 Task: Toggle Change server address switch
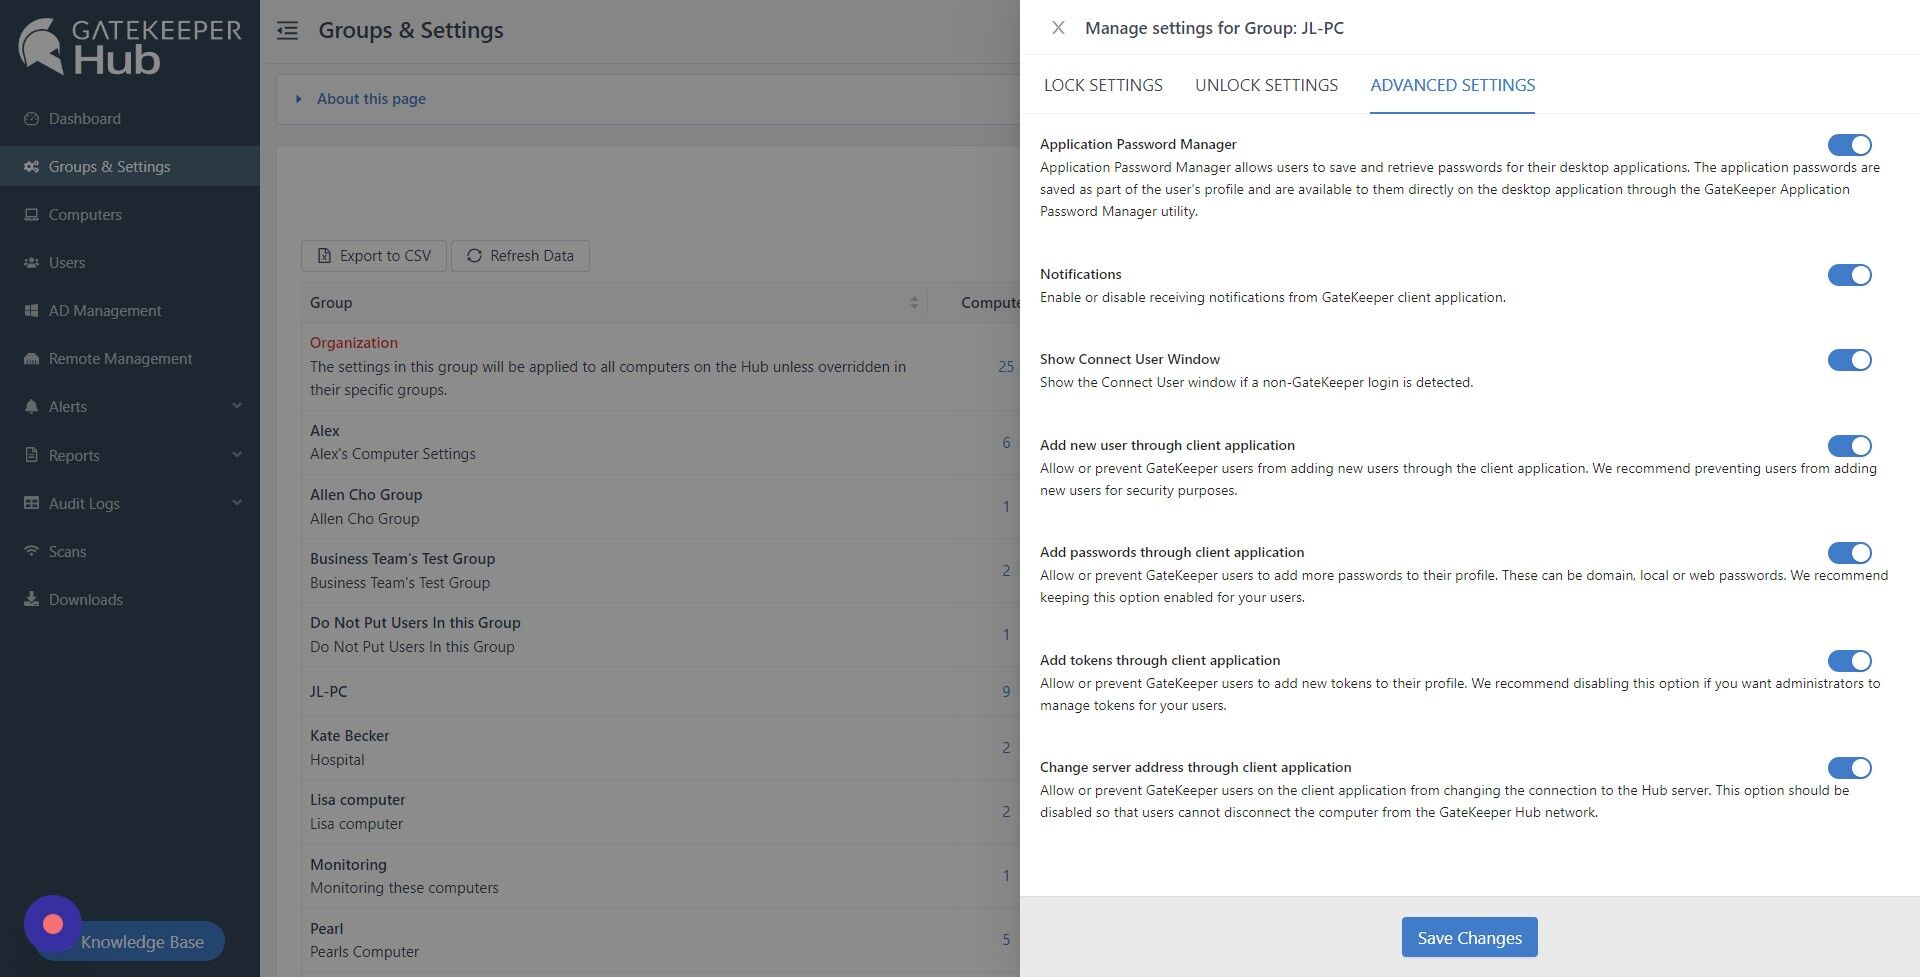tap(1849, 768)
